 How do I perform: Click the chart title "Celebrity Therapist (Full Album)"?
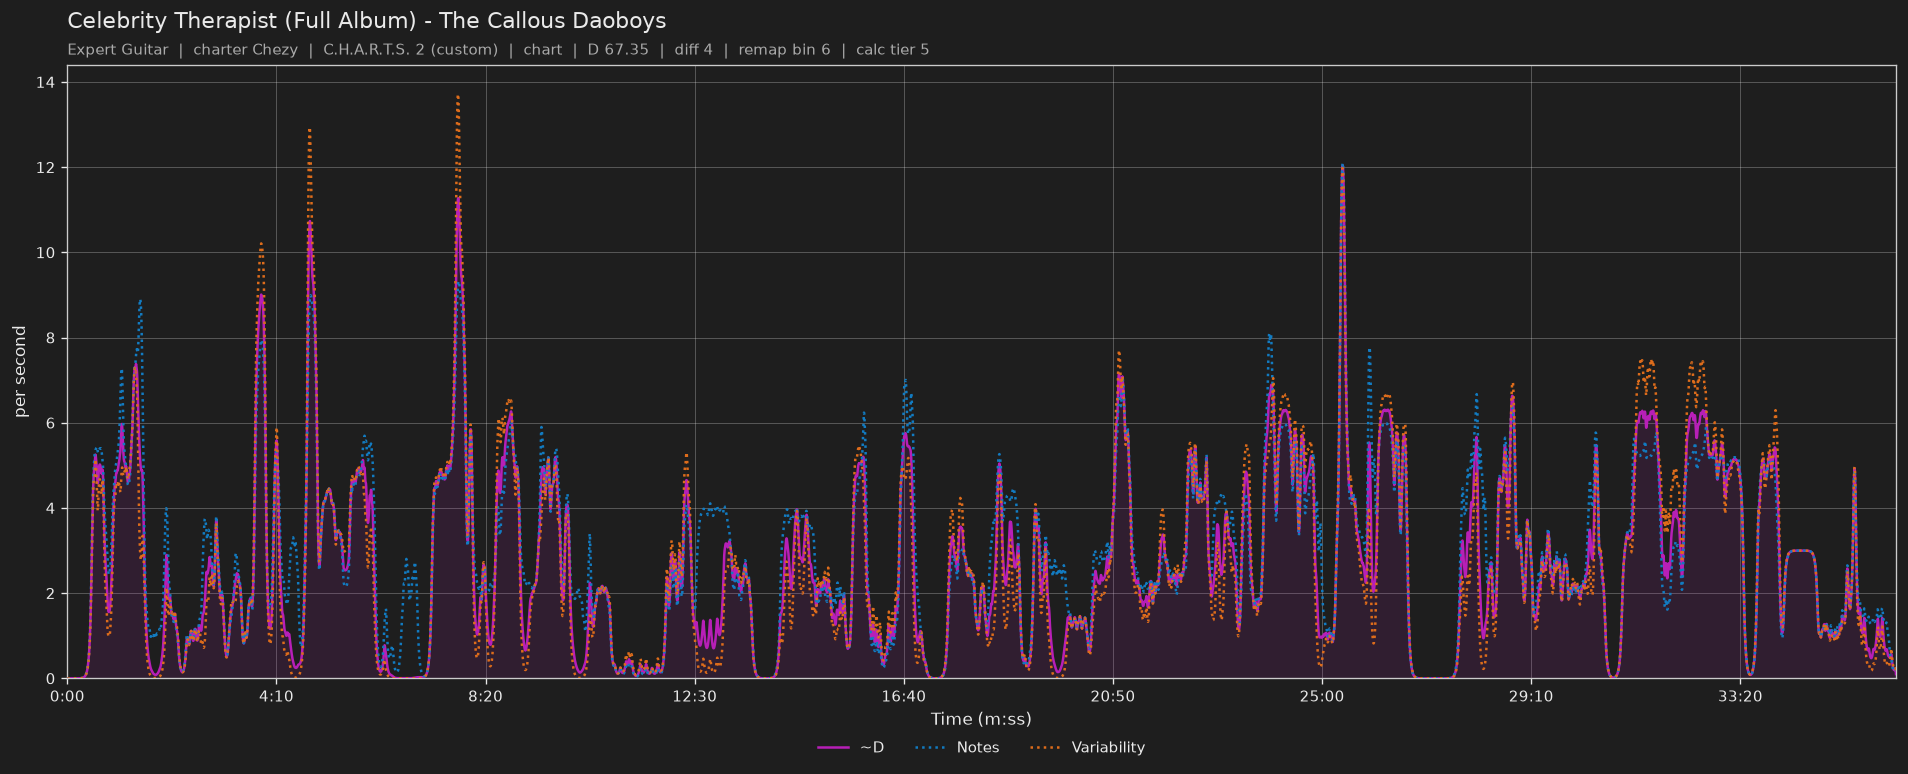click(242, 21)
